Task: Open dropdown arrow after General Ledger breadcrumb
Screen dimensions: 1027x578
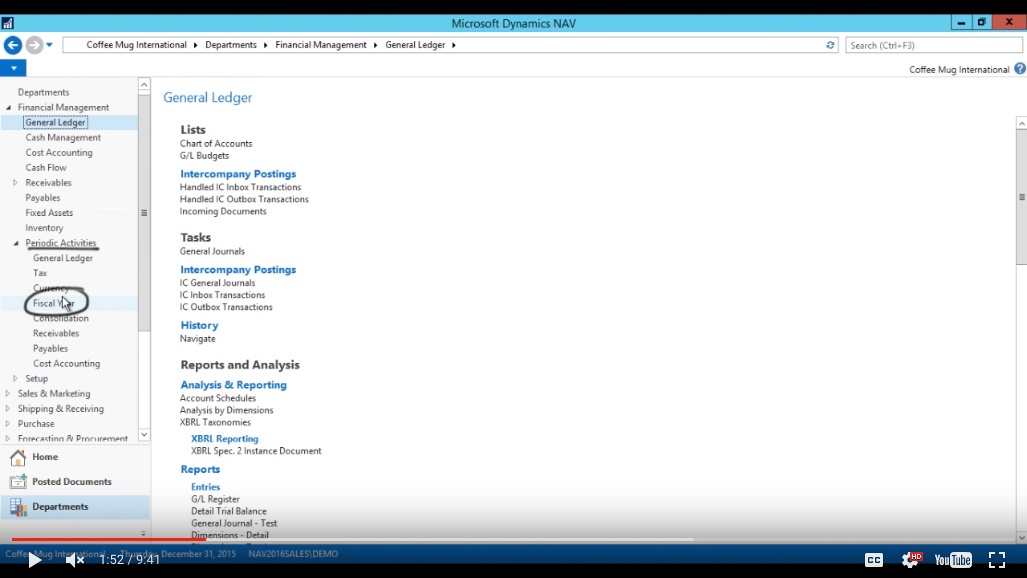Action: point(453,45)
